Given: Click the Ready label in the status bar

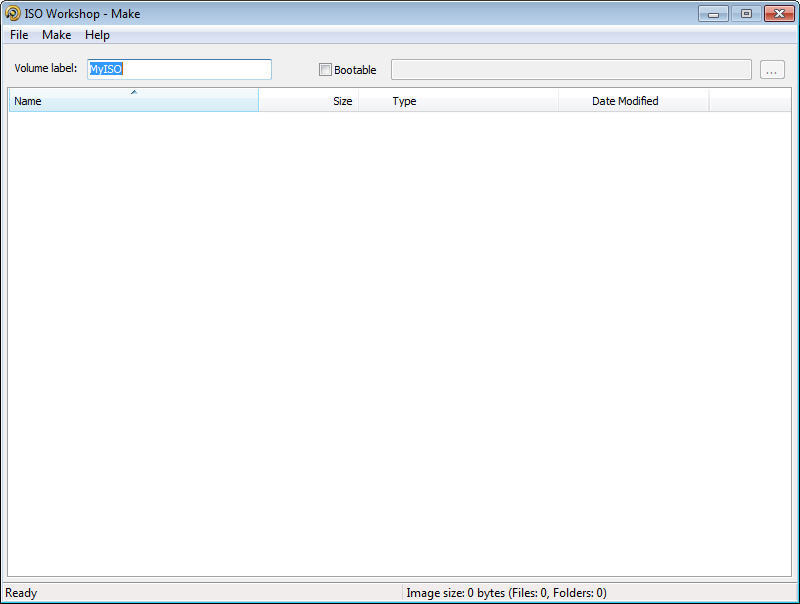Looking at the screenshot, I should 21,592.
